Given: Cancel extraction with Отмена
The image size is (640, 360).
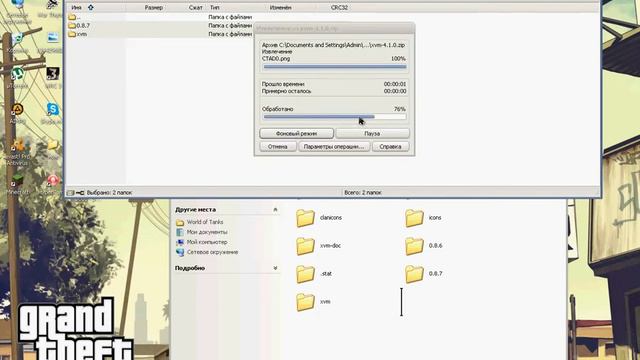Looking at the screenshot, I should click(x=278, y=147).
